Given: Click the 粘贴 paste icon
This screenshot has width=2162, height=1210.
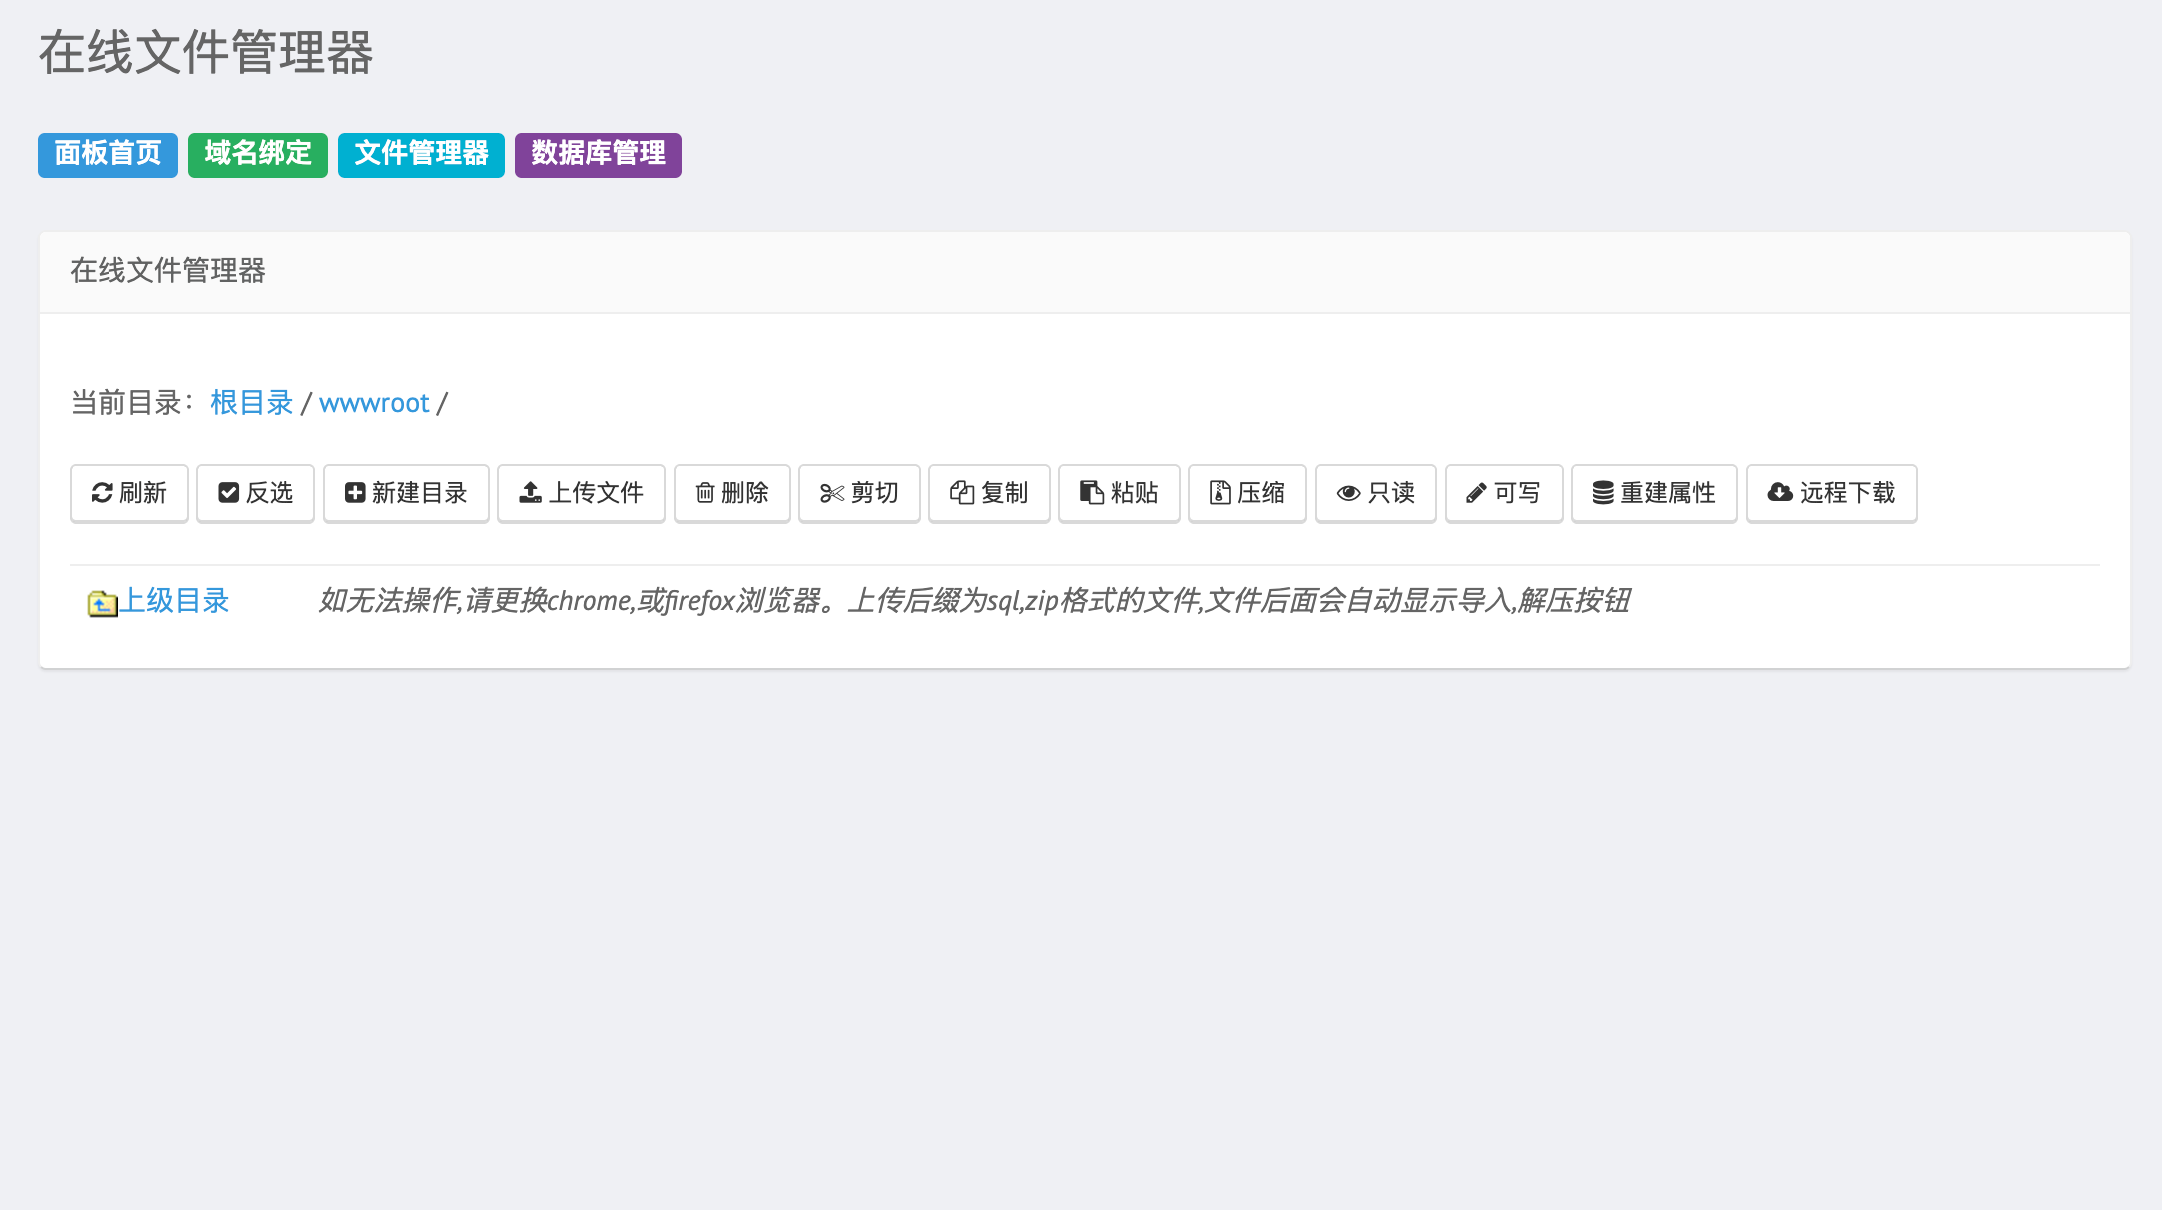Looking at the screenshot, I should (x=1118, y=493).
